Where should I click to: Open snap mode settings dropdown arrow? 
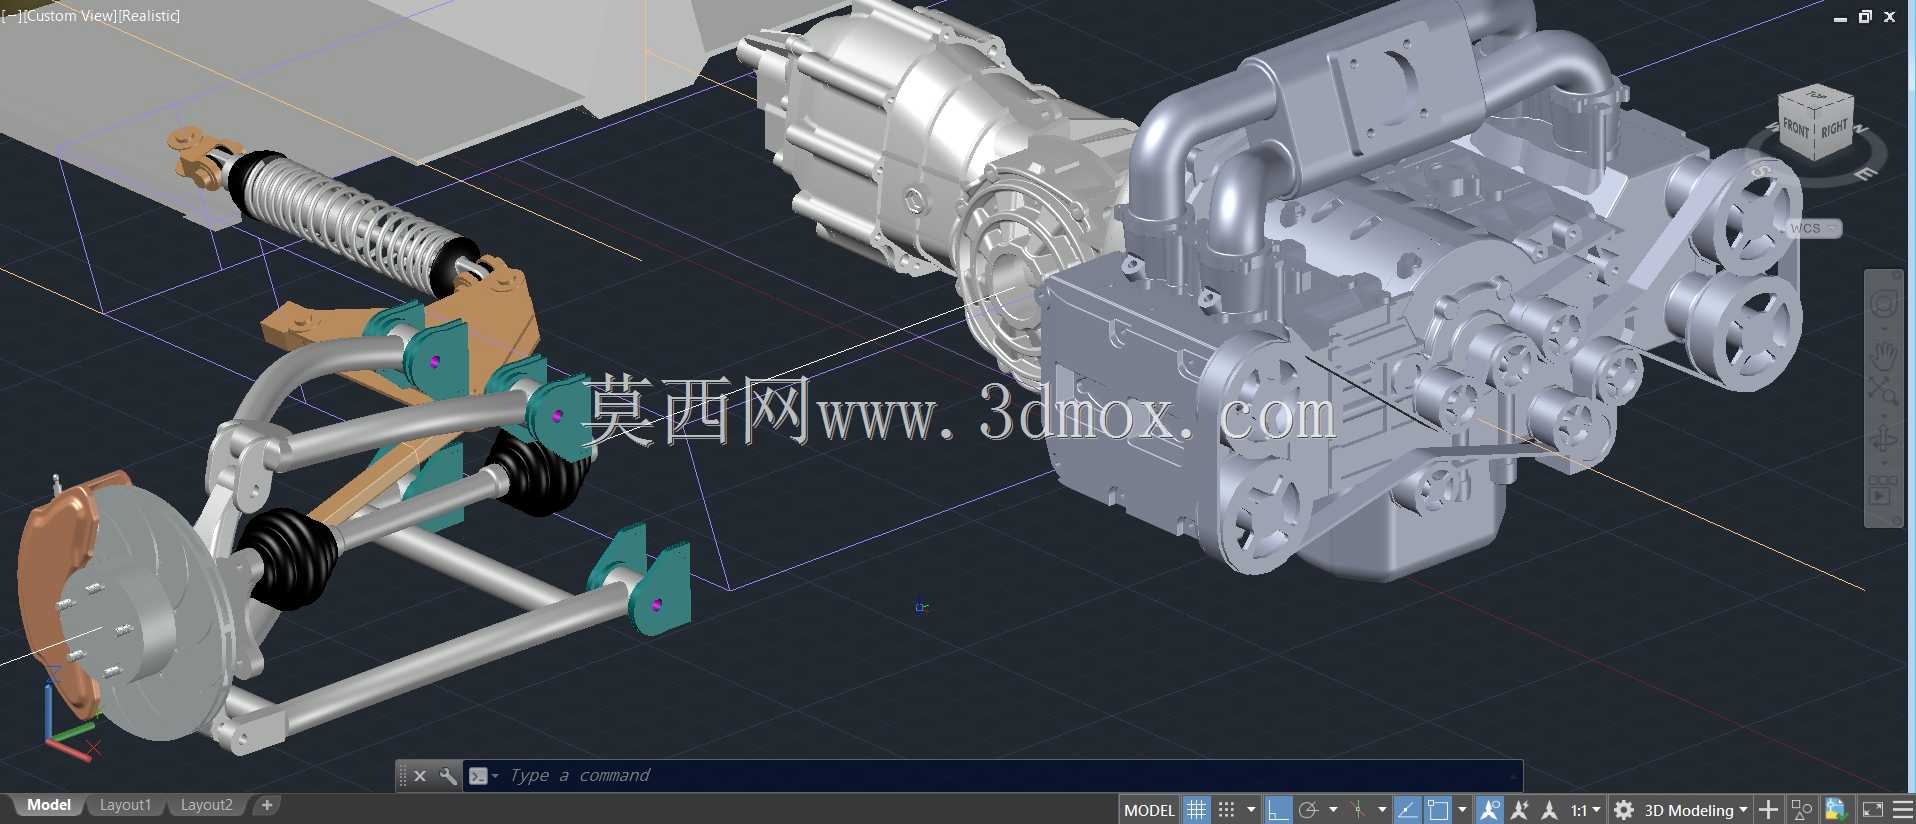pos(1251,810)
